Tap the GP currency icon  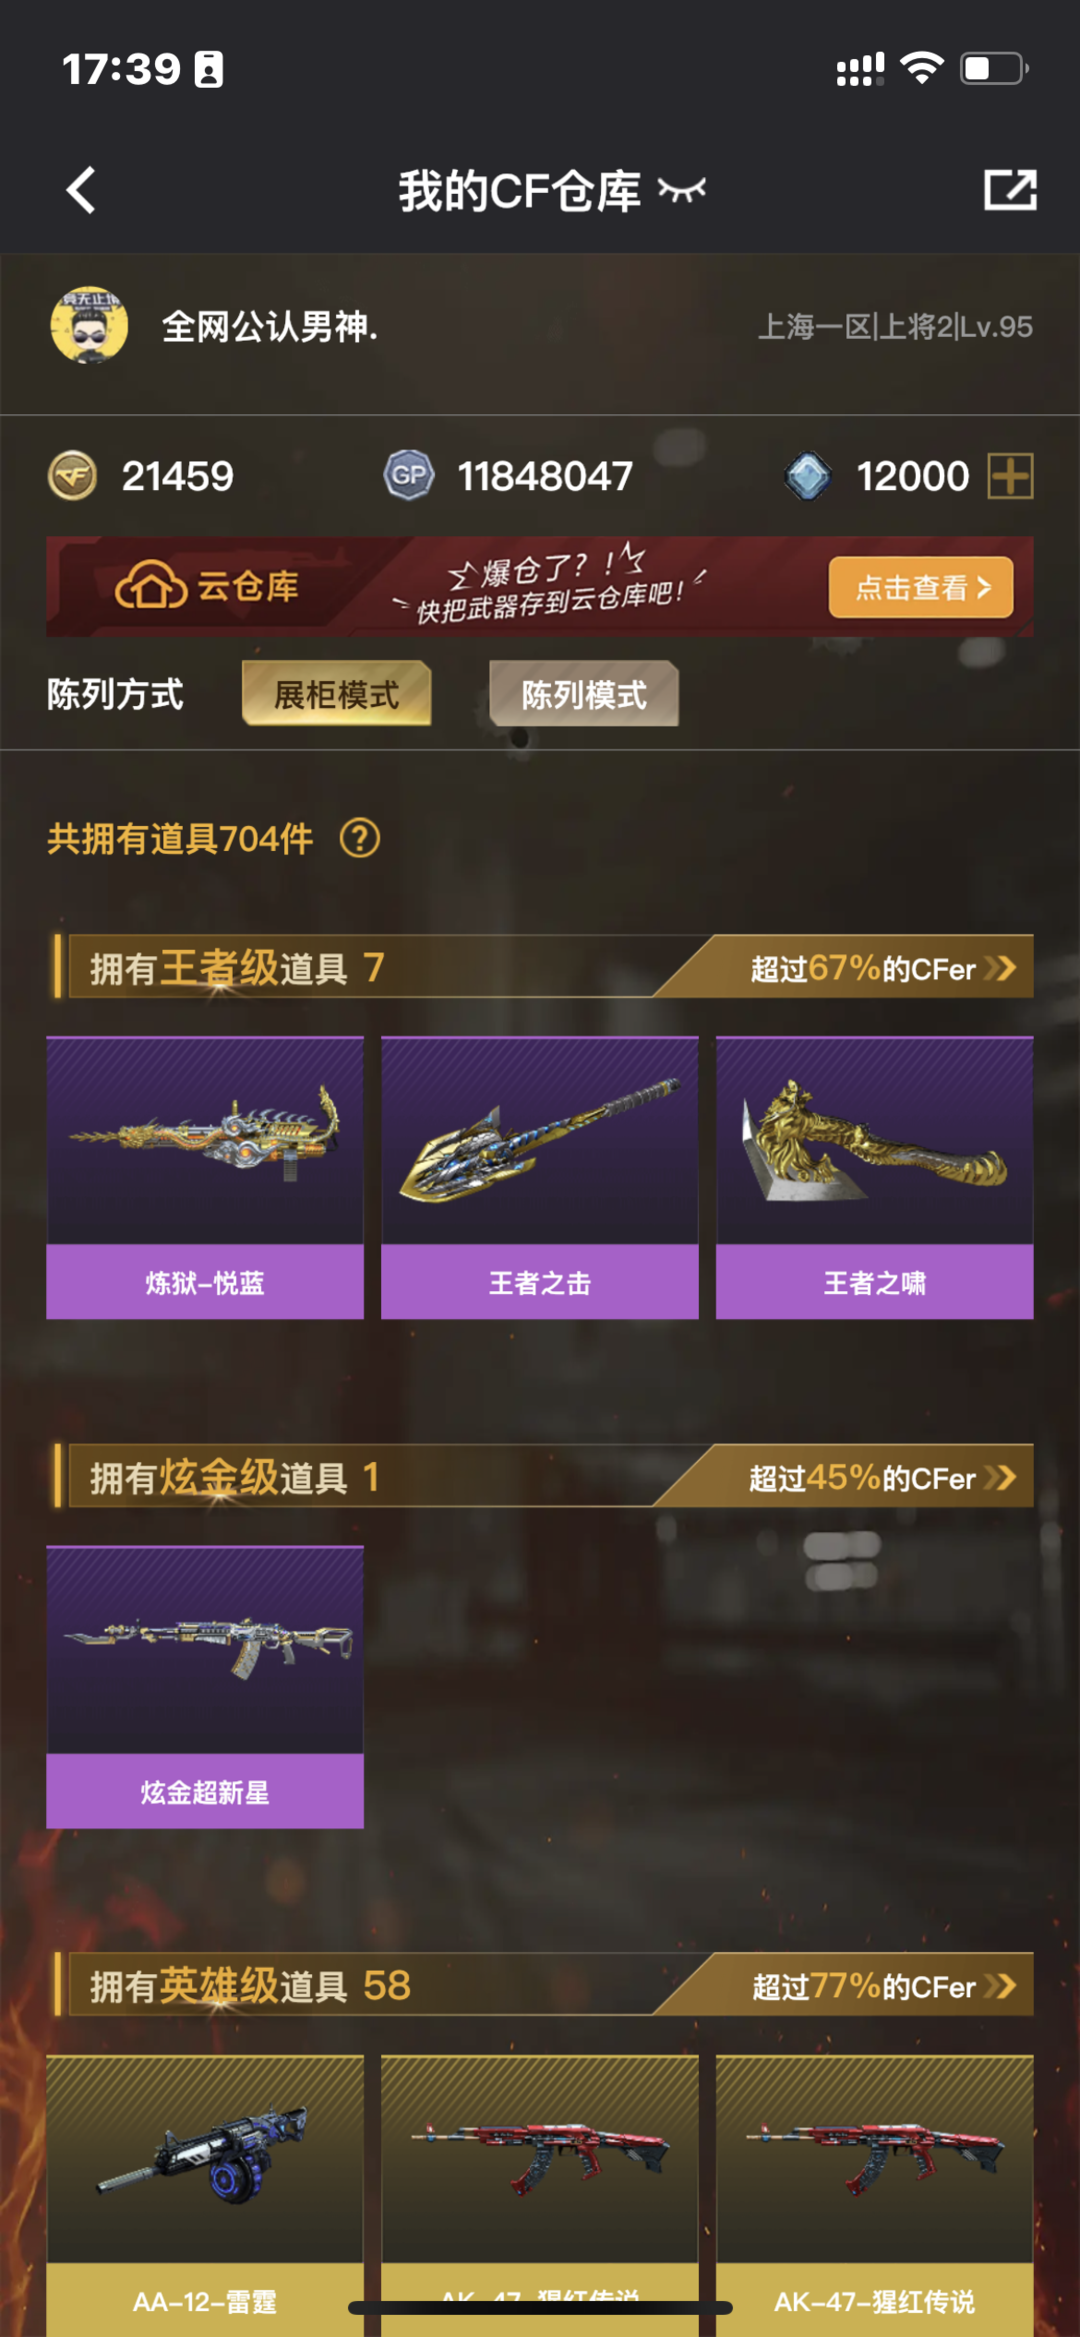coord(408,475)
